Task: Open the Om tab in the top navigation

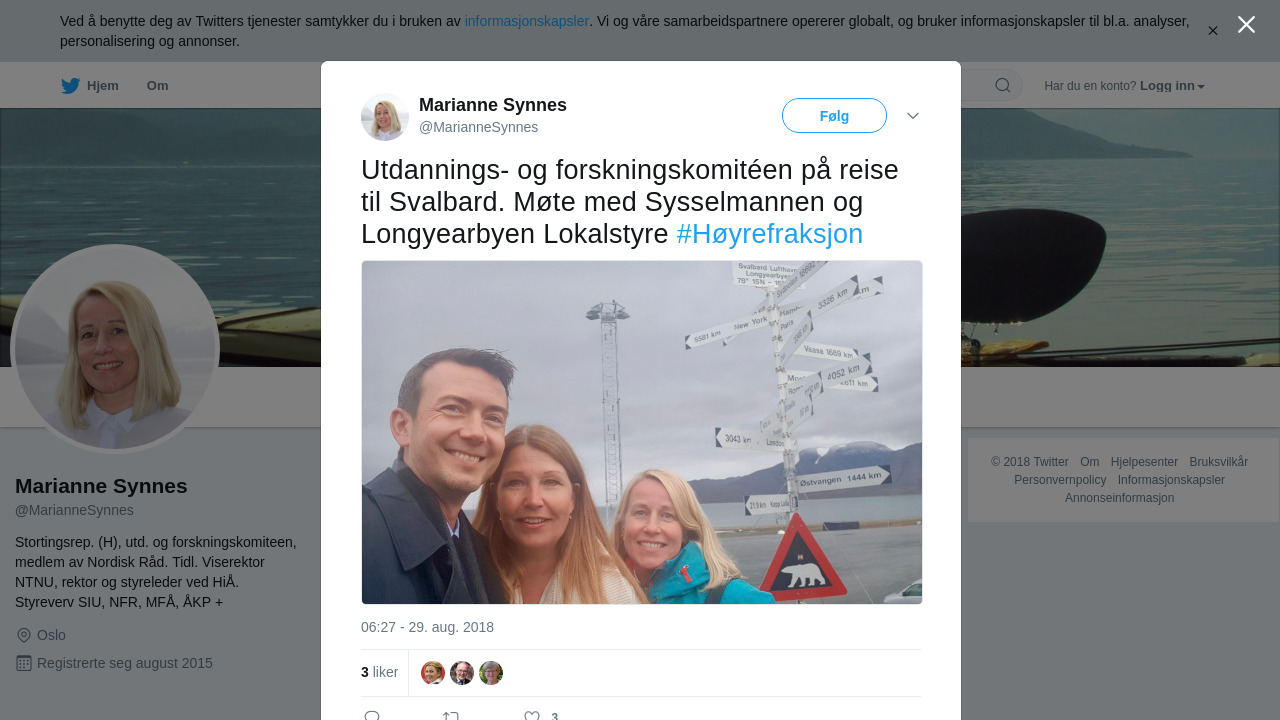Action: [x=158, y=86]
